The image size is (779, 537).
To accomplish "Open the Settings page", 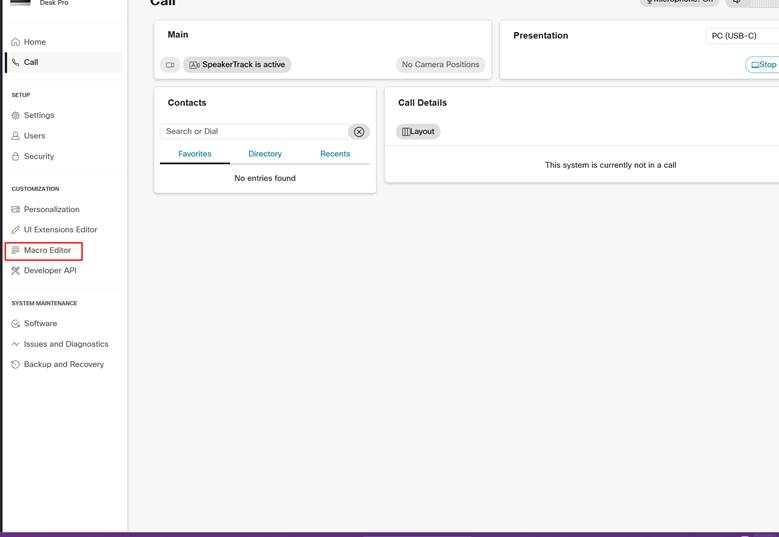I will point(38,115).
